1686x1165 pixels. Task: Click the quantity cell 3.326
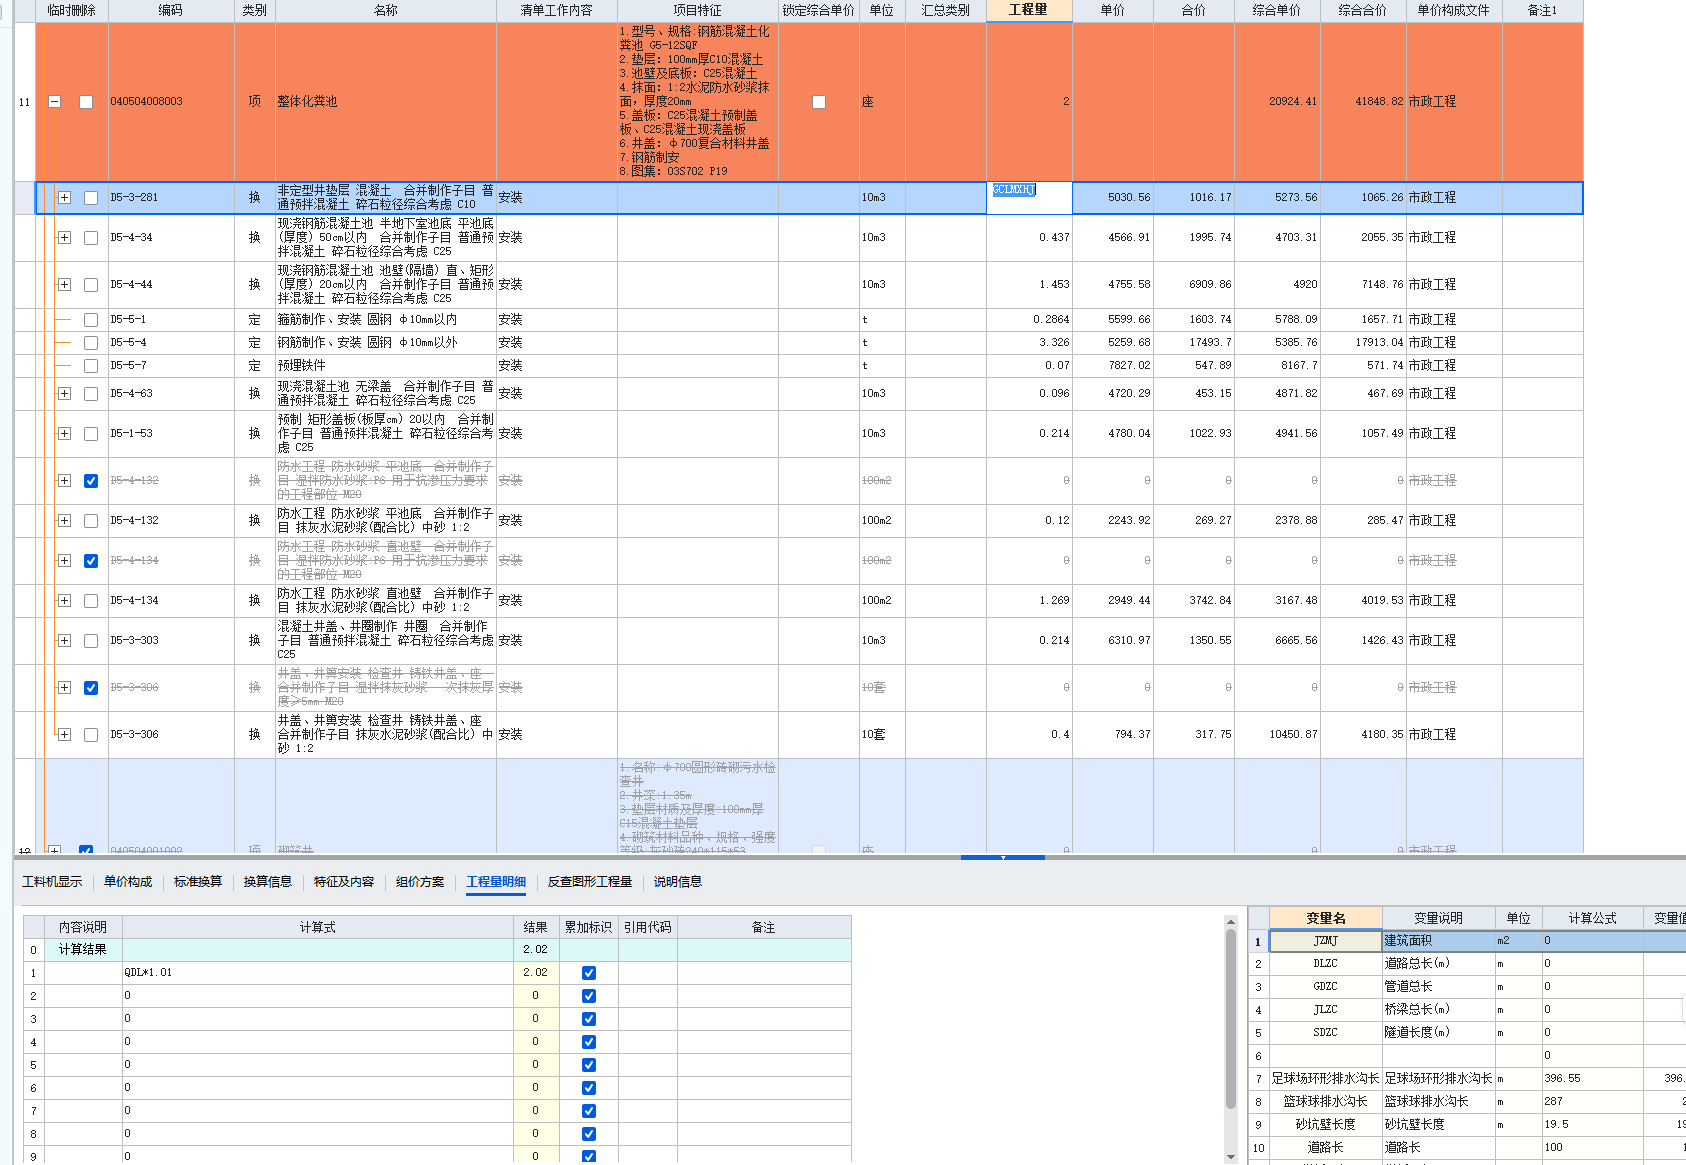(1029, 343)
